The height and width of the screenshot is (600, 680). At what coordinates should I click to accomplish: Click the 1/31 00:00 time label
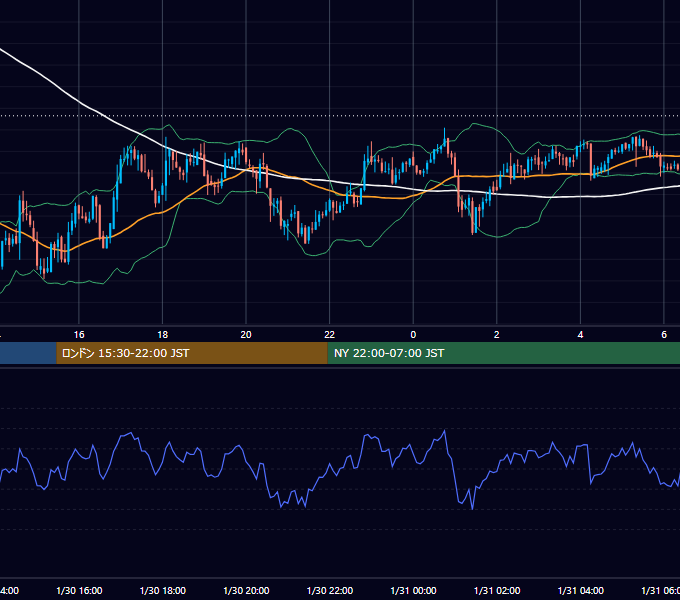[x=413, y=590]
